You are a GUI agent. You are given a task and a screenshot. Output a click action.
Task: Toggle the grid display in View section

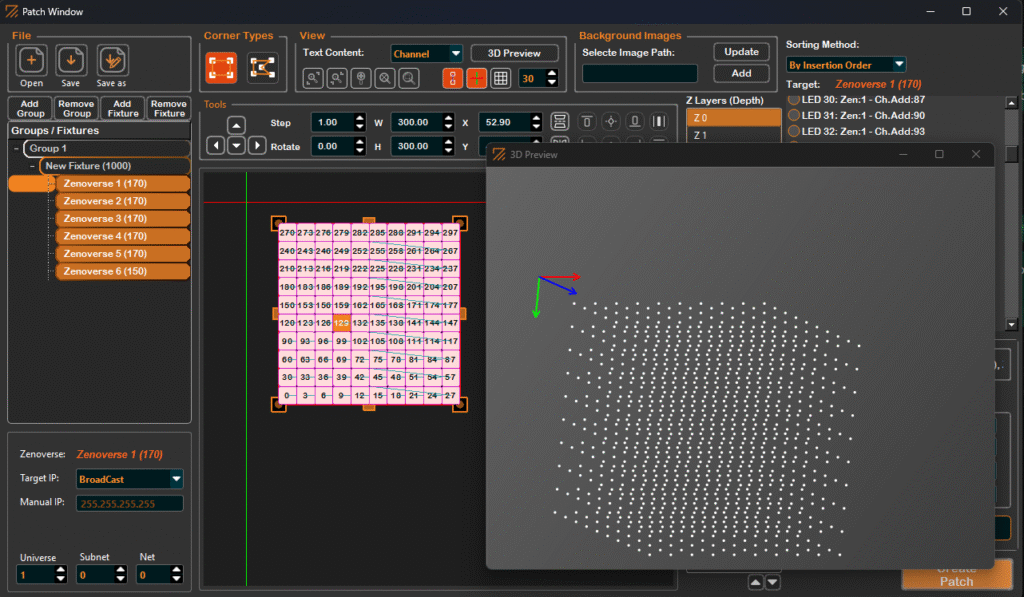pos(499,77)
